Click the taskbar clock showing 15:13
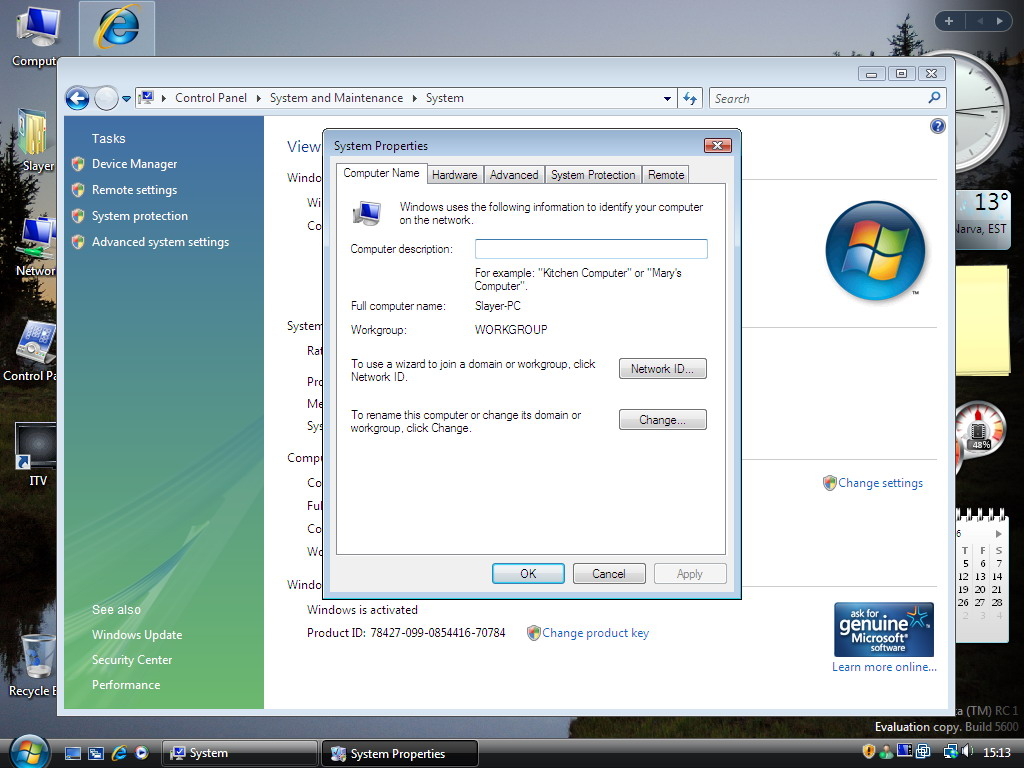 pos(997,752)
